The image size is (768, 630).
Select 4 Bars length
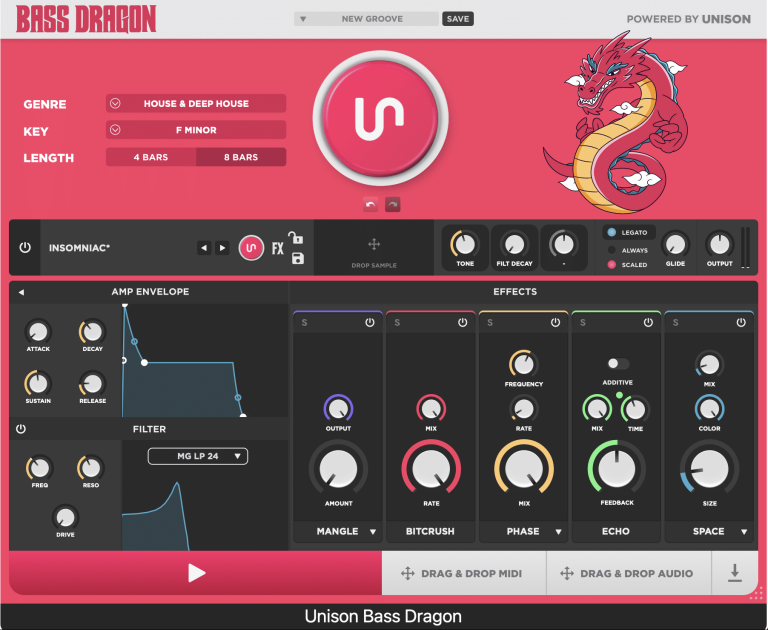coord(151,157)
